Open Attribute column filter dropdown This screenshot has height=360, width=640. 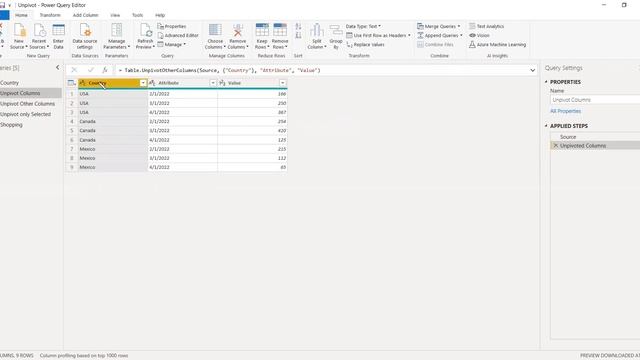(x=213, y=83)
